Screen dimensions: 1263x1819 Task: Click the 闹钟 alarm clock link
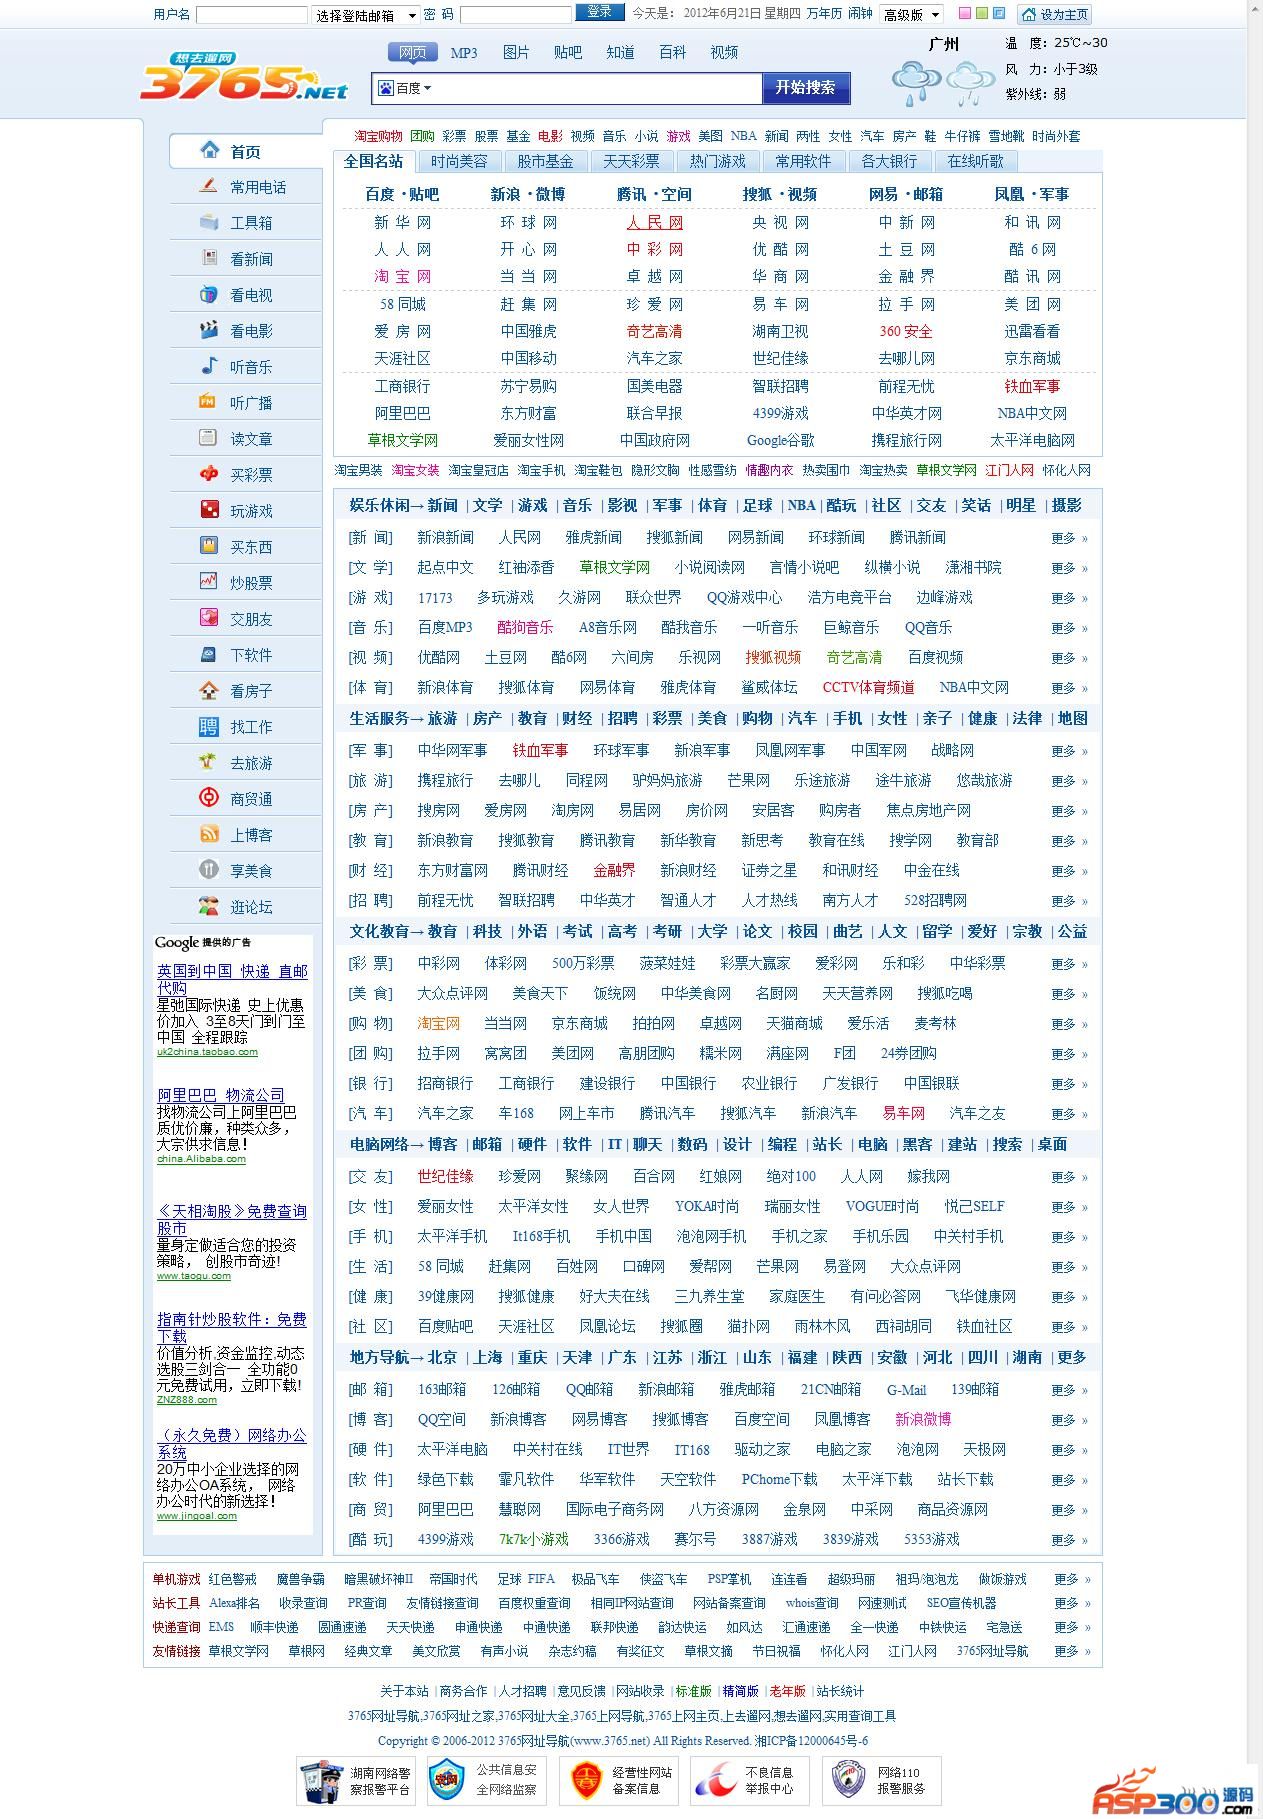pos(860,14)
